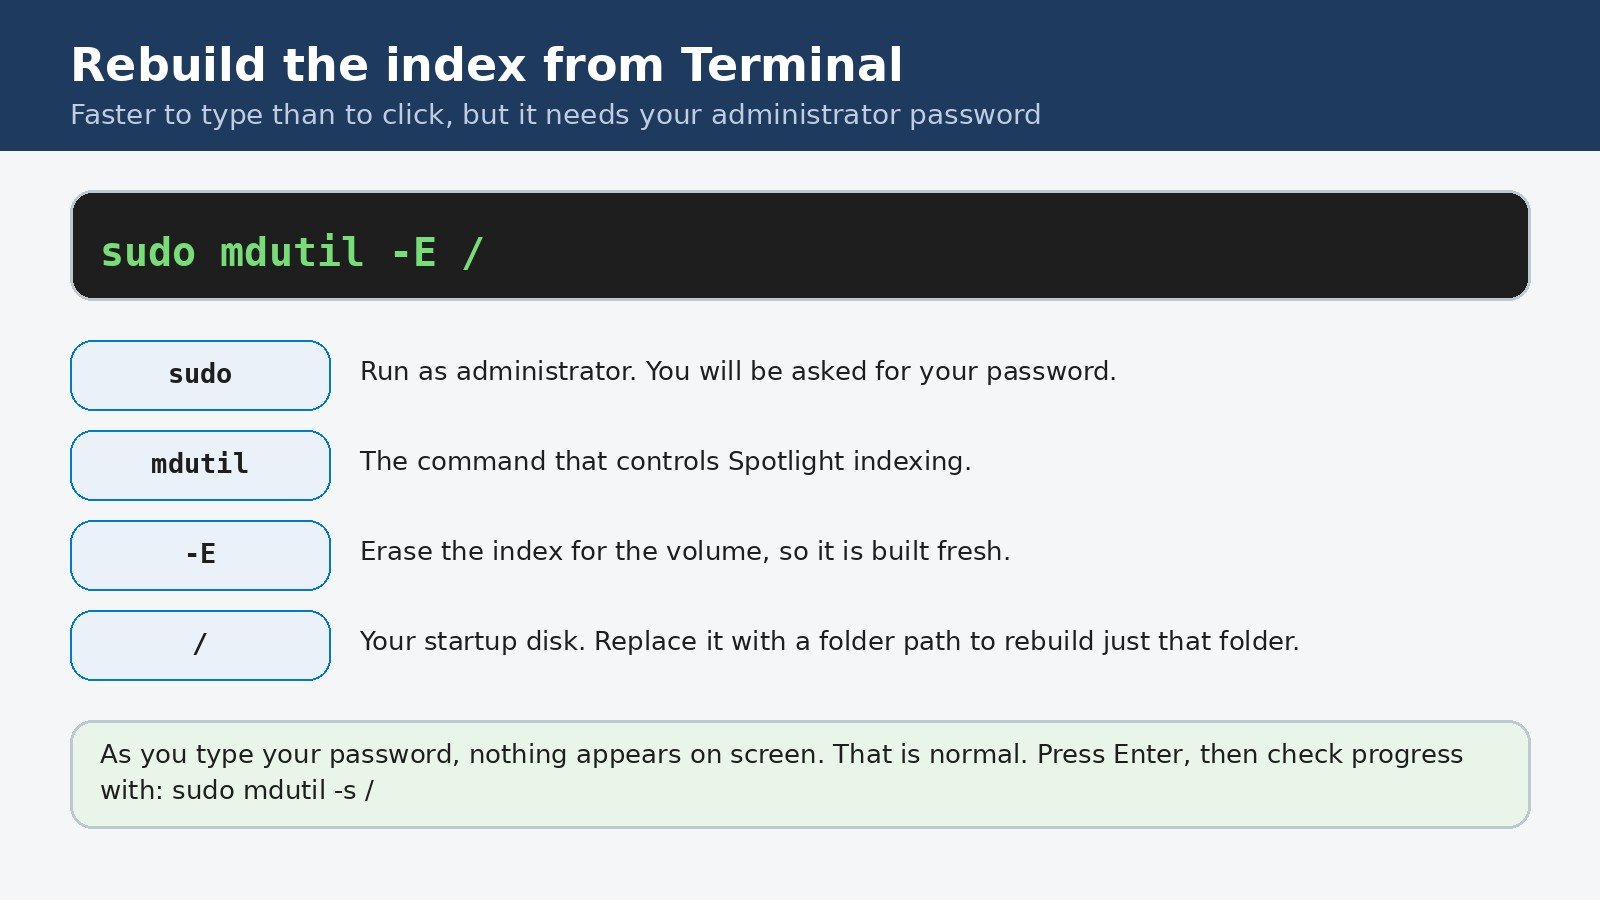Click the "Your startup disk" explanation text

pyautogui.click(x=829, y=642)
